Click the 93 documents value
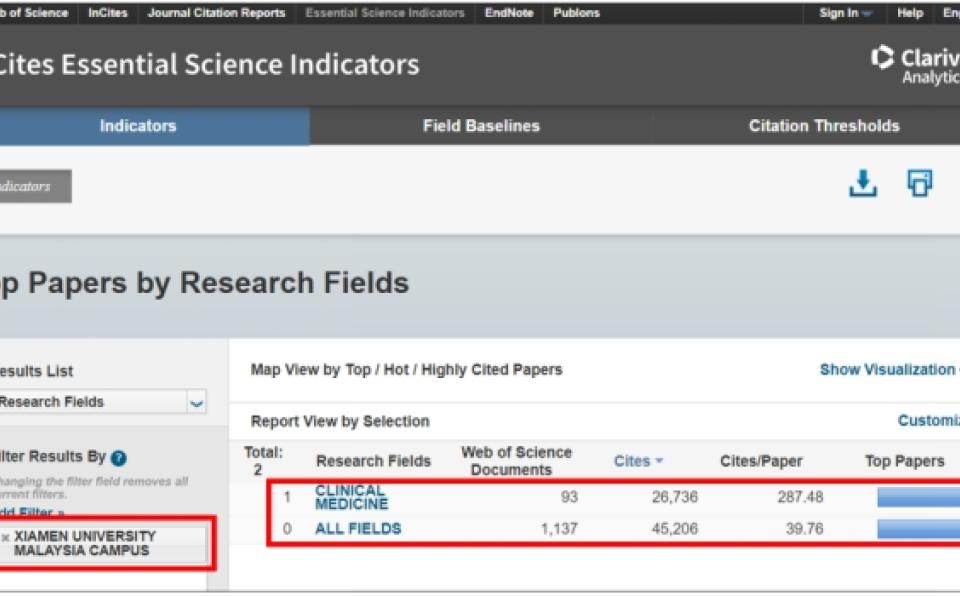960x596 pixels. 569,497
